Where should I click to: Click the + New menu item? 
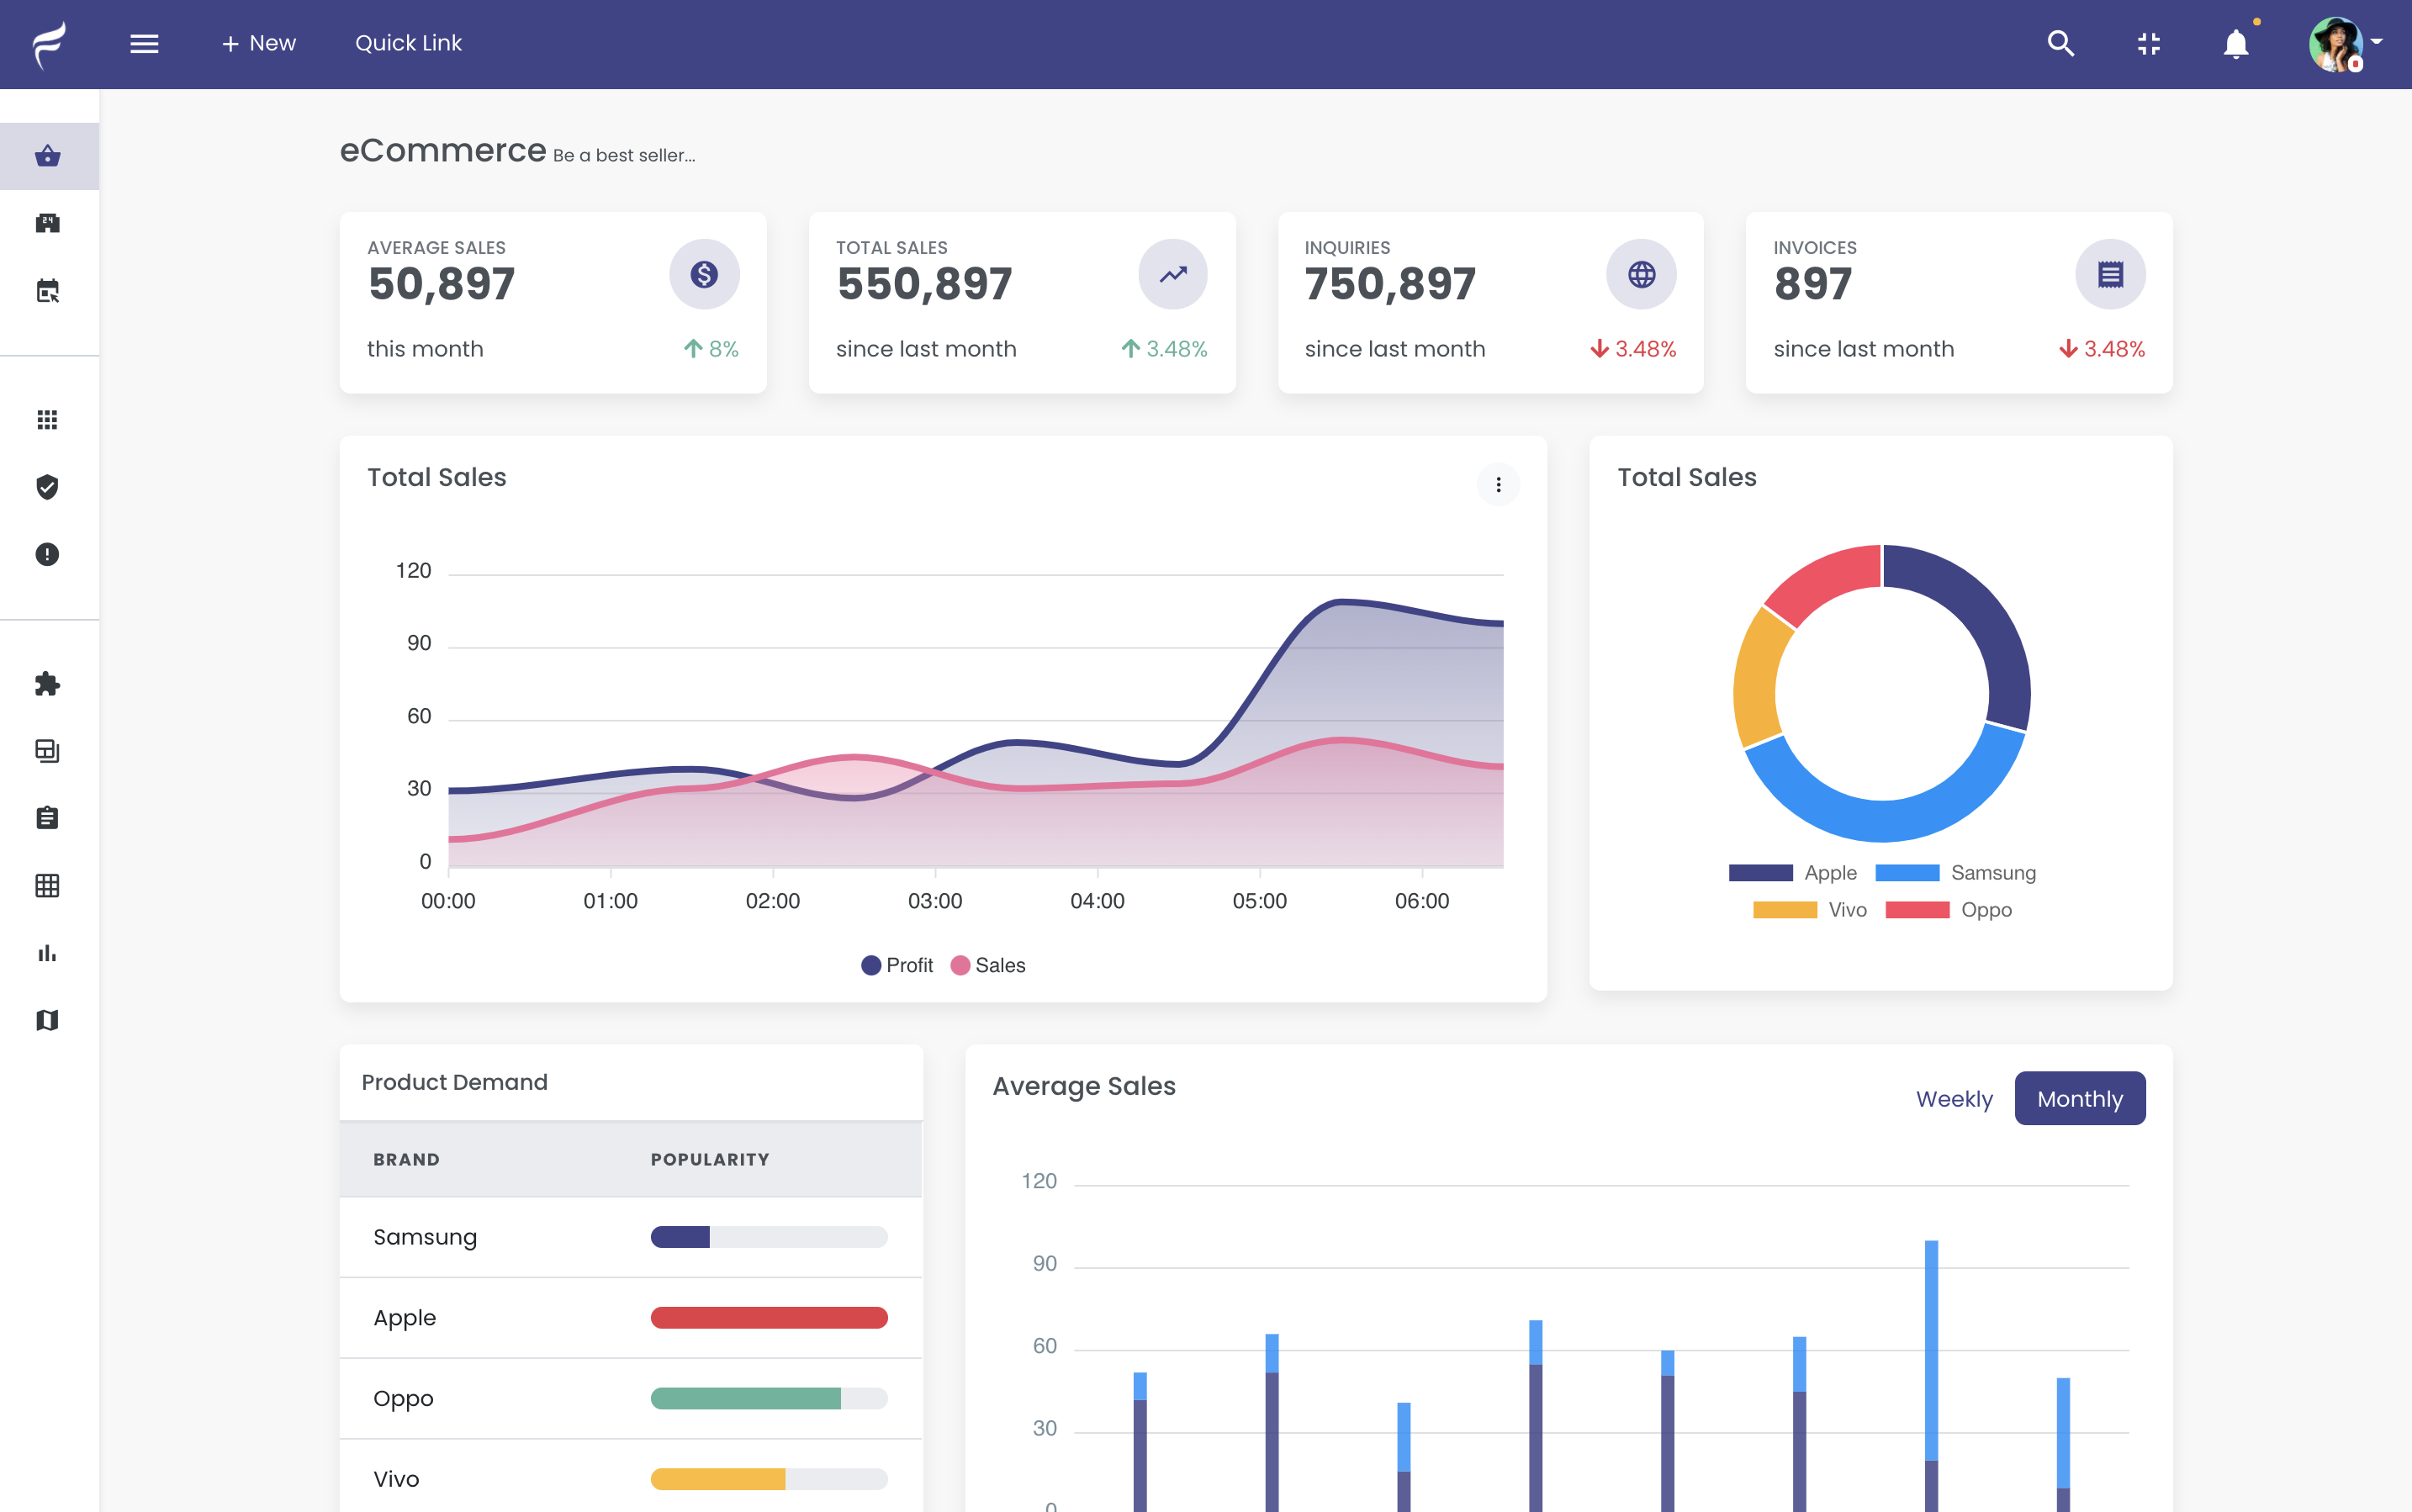click(258, 43)
